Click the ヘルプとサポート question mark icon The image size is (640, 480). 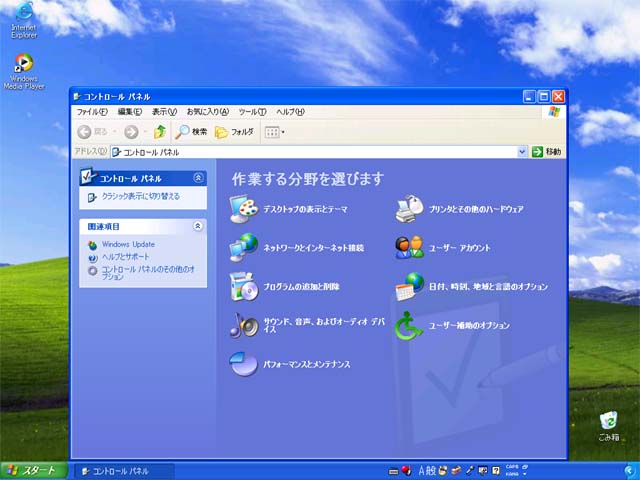pyautogui.click(x=93, y=258)
